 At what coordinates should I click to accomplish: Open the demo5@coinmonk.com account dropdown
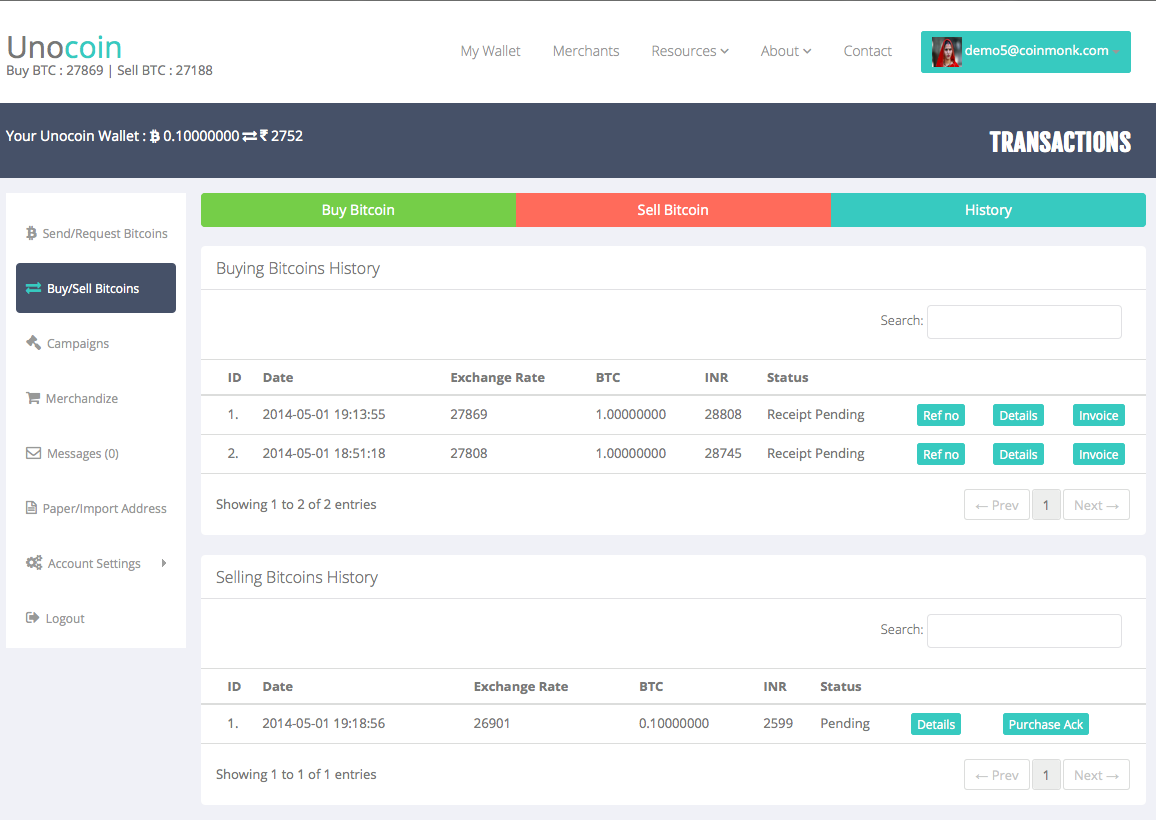coord(1026,52)
